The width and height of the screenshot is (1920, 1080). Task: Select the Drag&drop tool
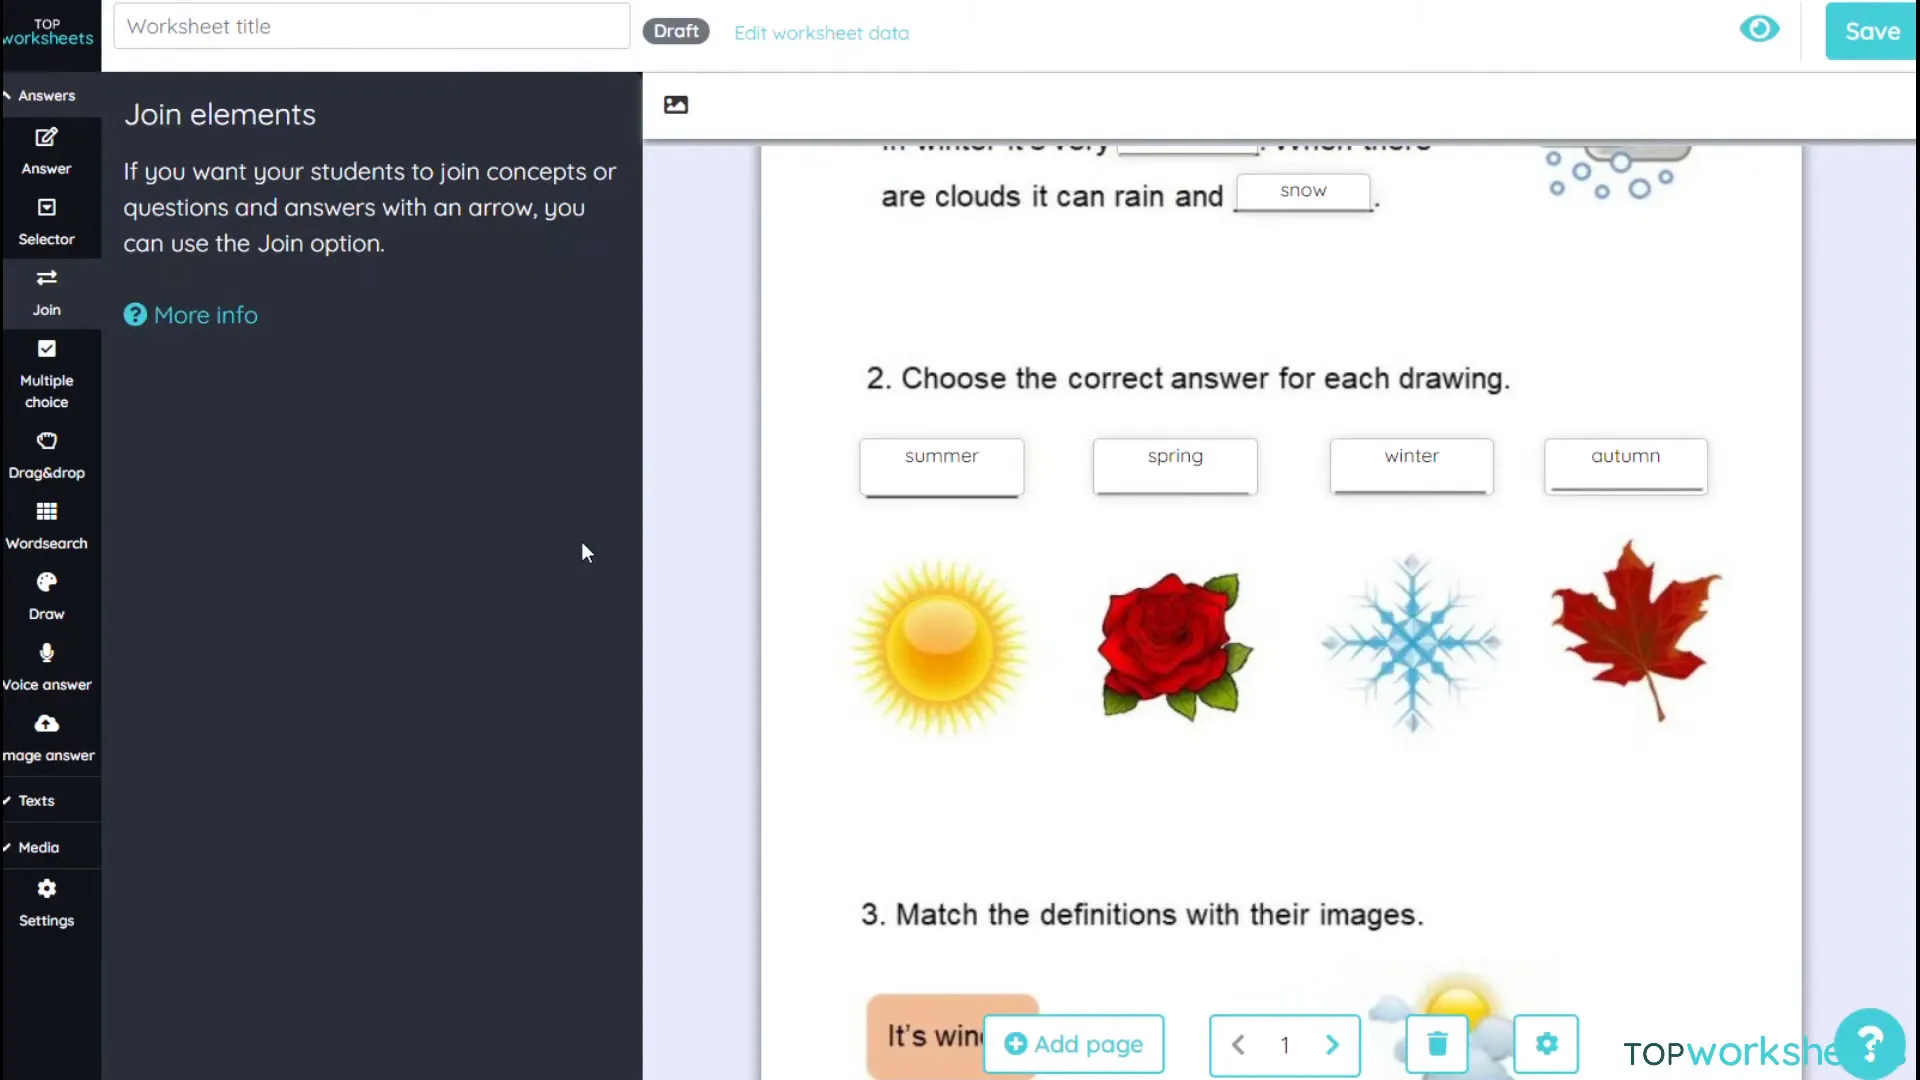point(46,455)
